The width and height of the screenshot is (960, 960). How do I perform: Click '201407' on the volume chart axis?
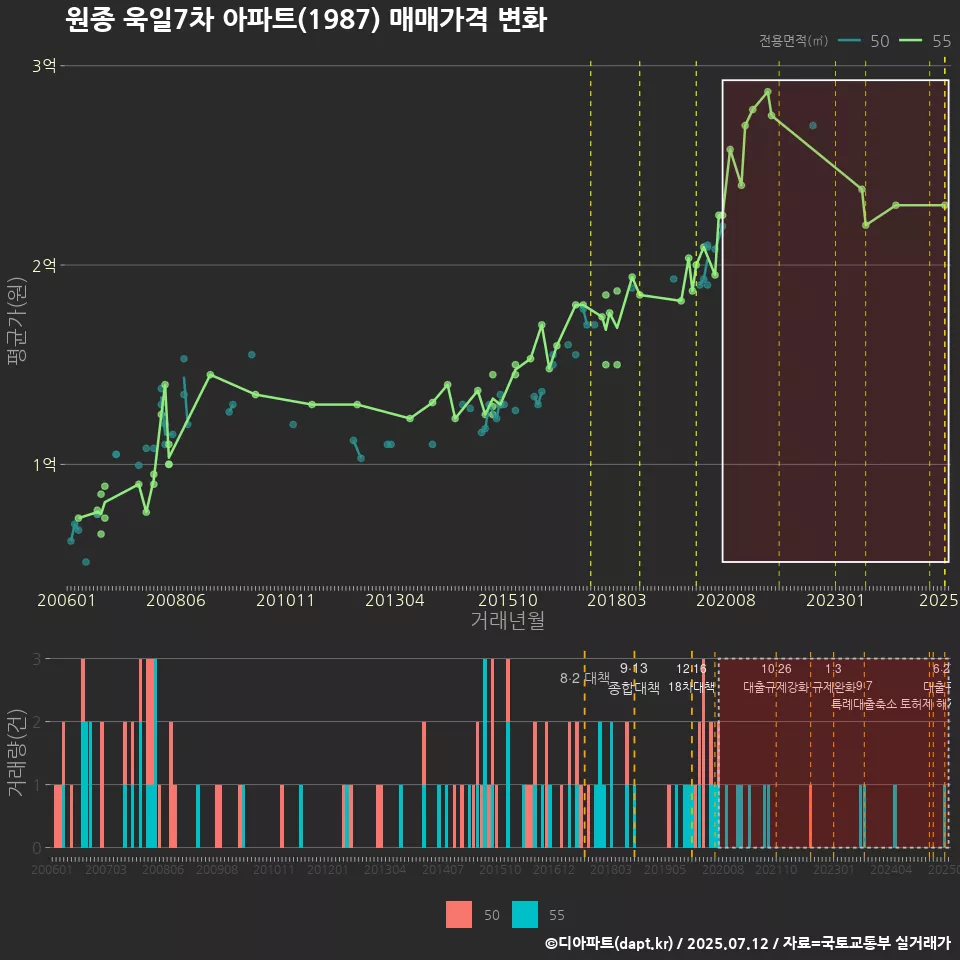(443, 869)
